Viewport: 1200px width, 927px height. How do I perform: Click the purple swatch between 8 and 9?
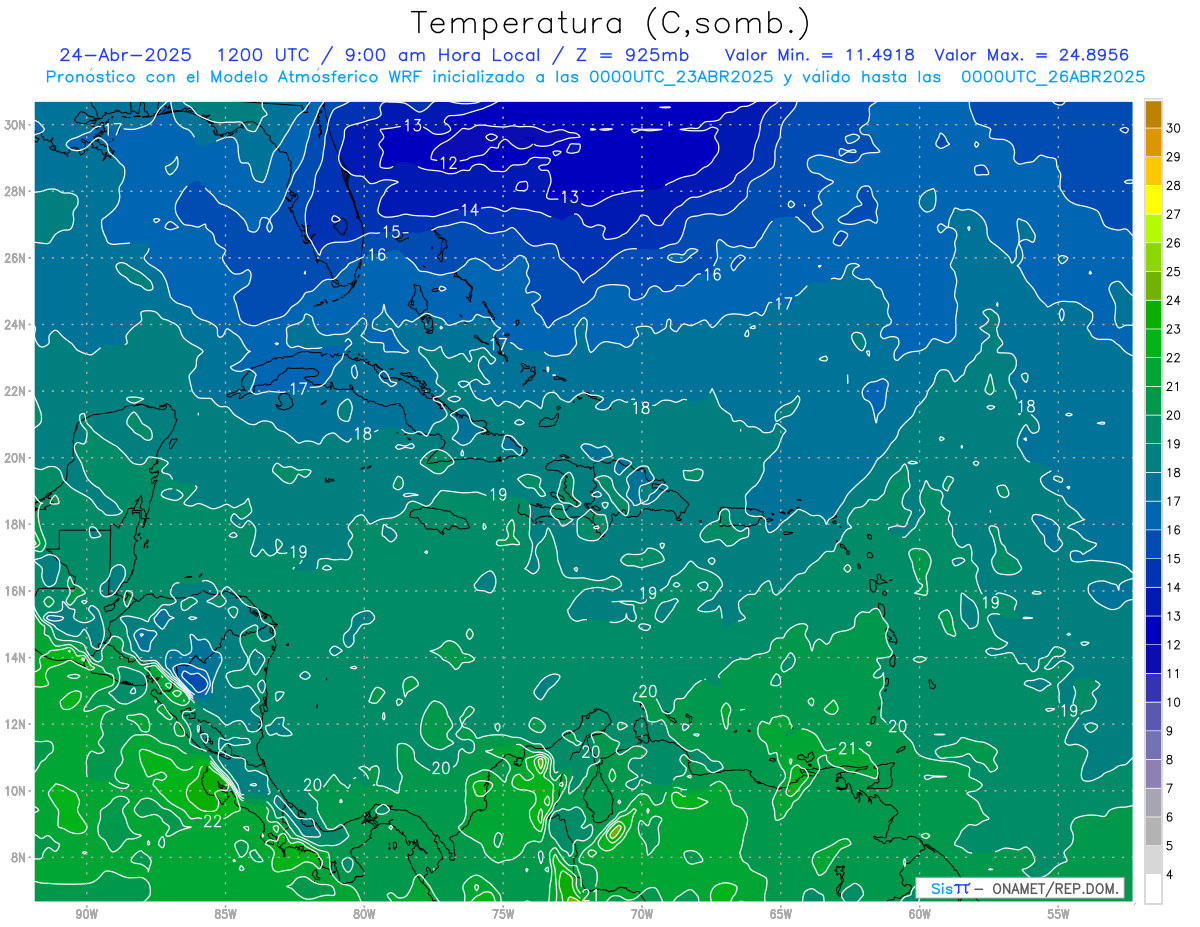click(x=1154, y=746)
